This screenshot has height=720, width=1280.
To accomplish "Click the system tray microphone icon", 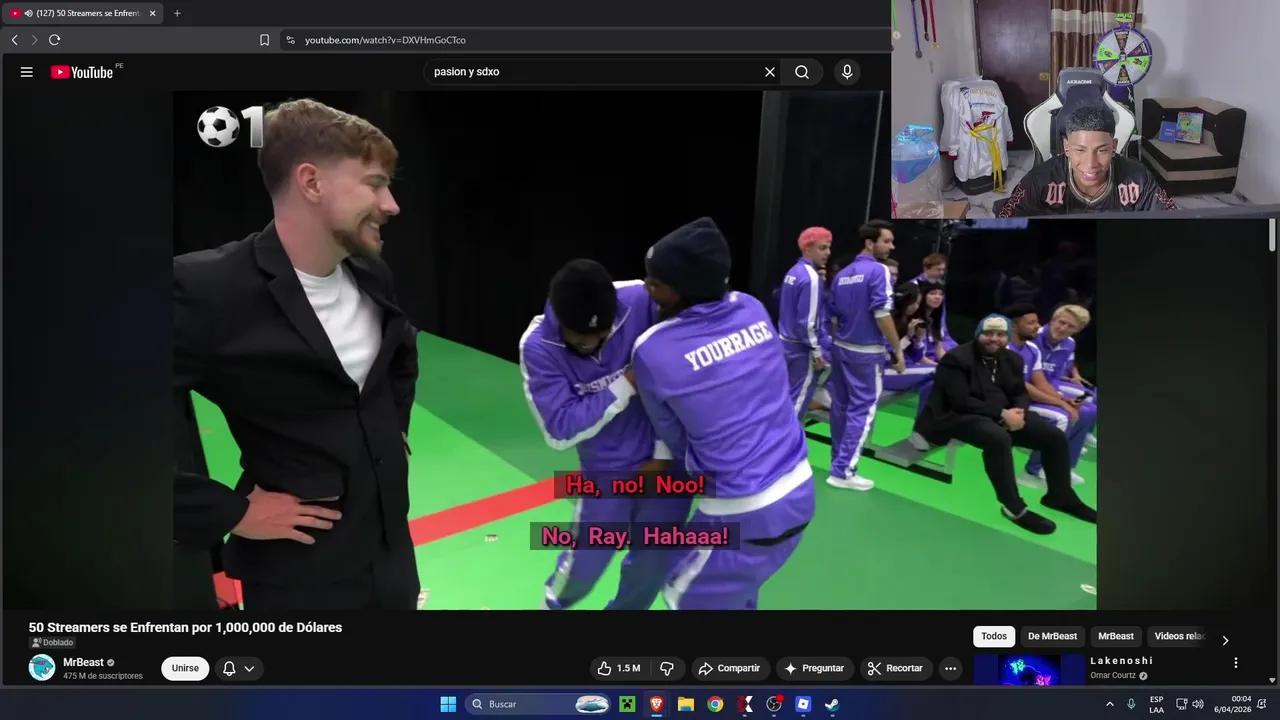I will pos(1131,704).
